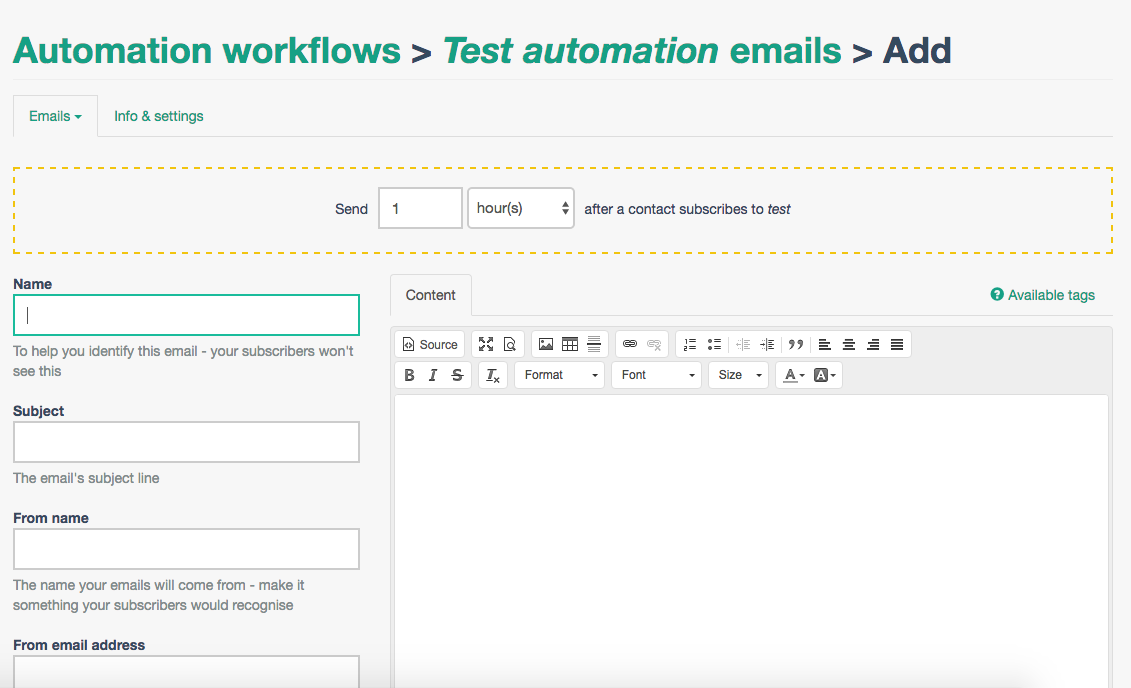
Task: Toggle strikethrough formatting
Action: pos(457,375)
